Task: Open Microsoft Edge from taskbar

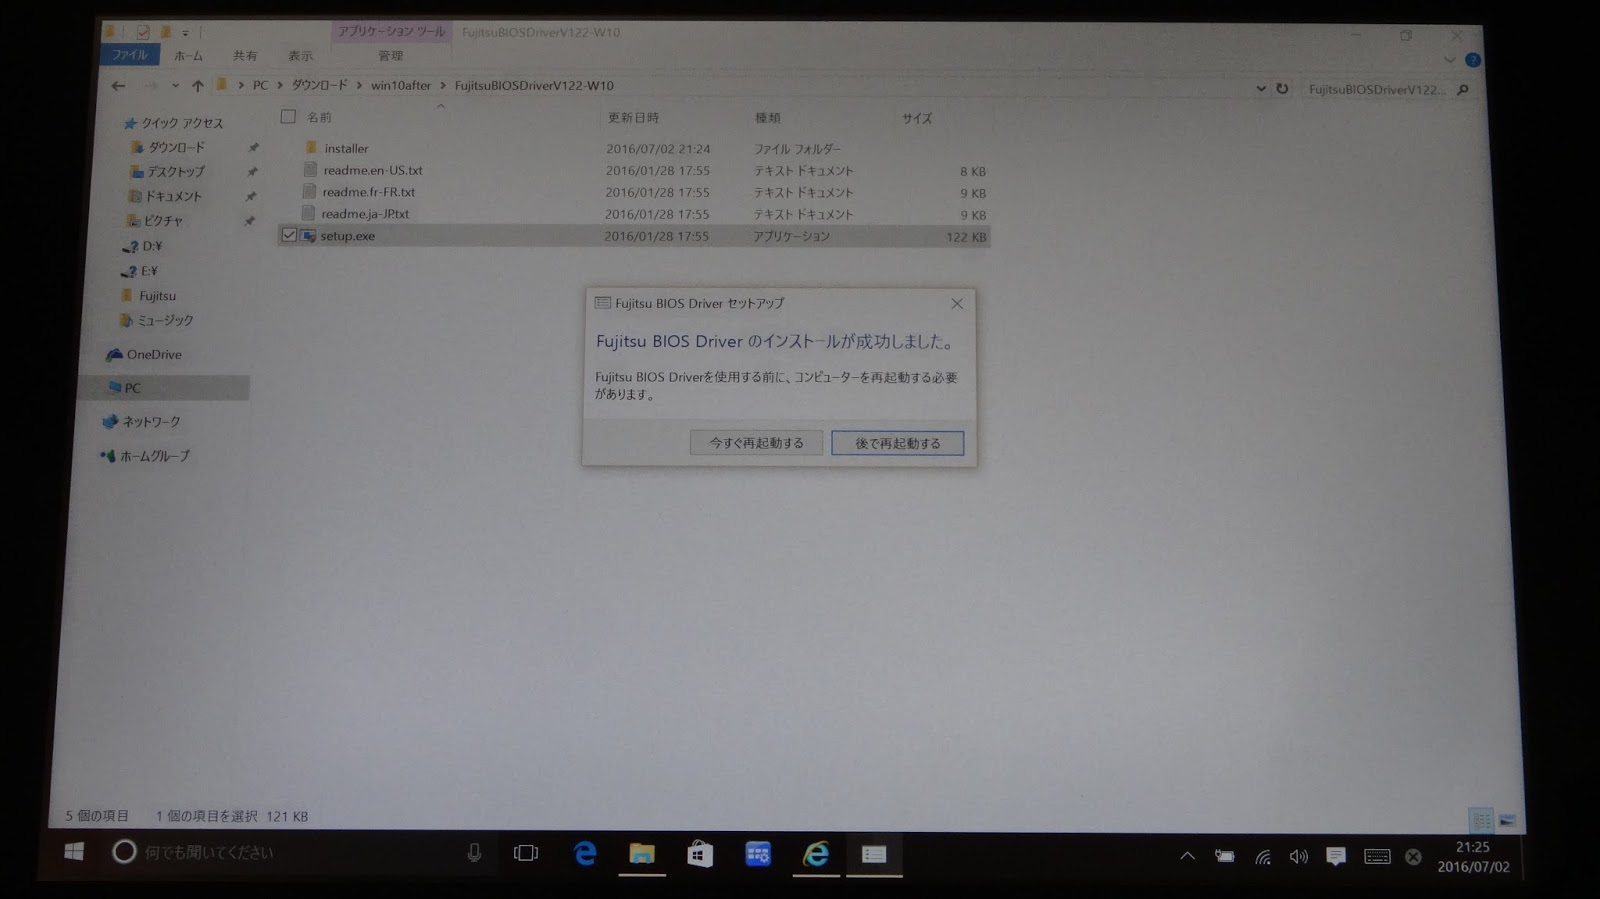Action: tap(585, 854)
